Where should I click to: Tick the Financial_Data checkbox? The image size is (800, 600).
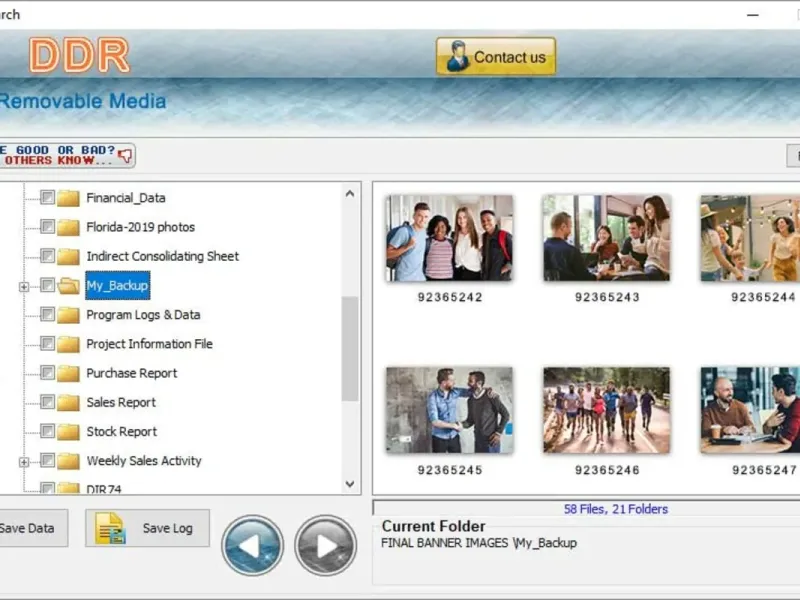[47, 197]
